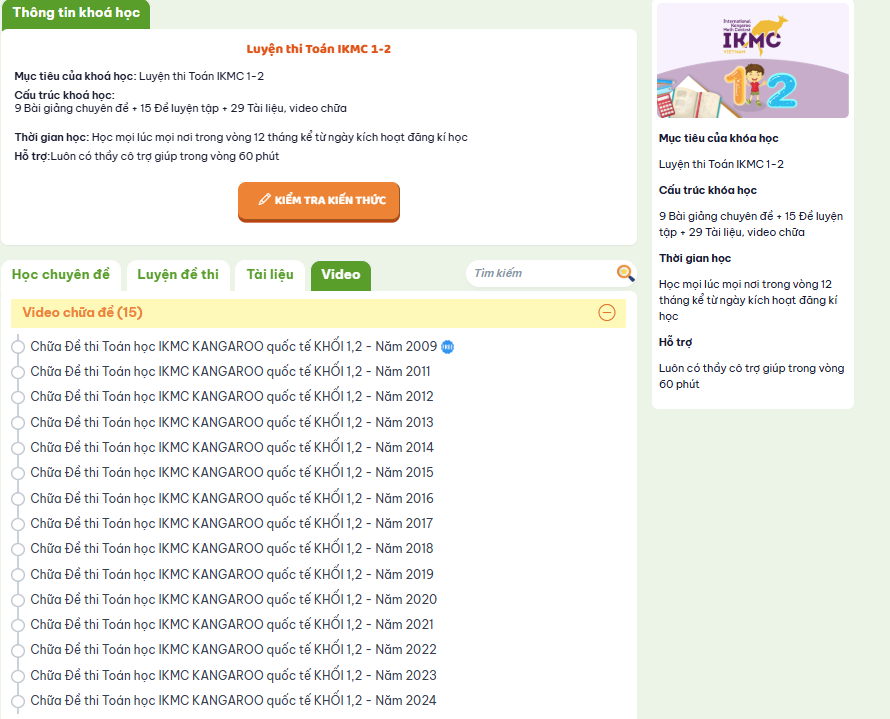Select the Năm 2014 exam video
Image resolution: width=890 pixels, height=719 pixels.
point(232,447)
